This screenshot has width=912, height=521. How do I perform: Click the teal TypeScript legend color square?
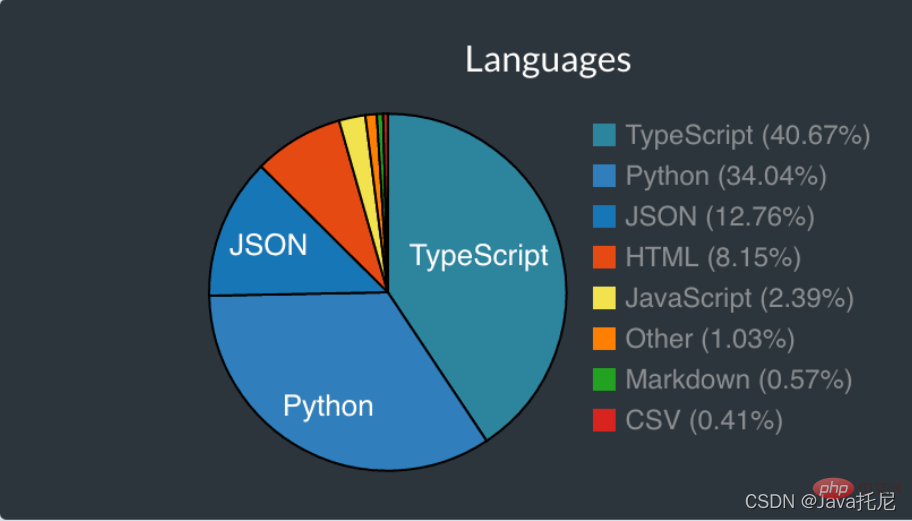tap(604, 135)
